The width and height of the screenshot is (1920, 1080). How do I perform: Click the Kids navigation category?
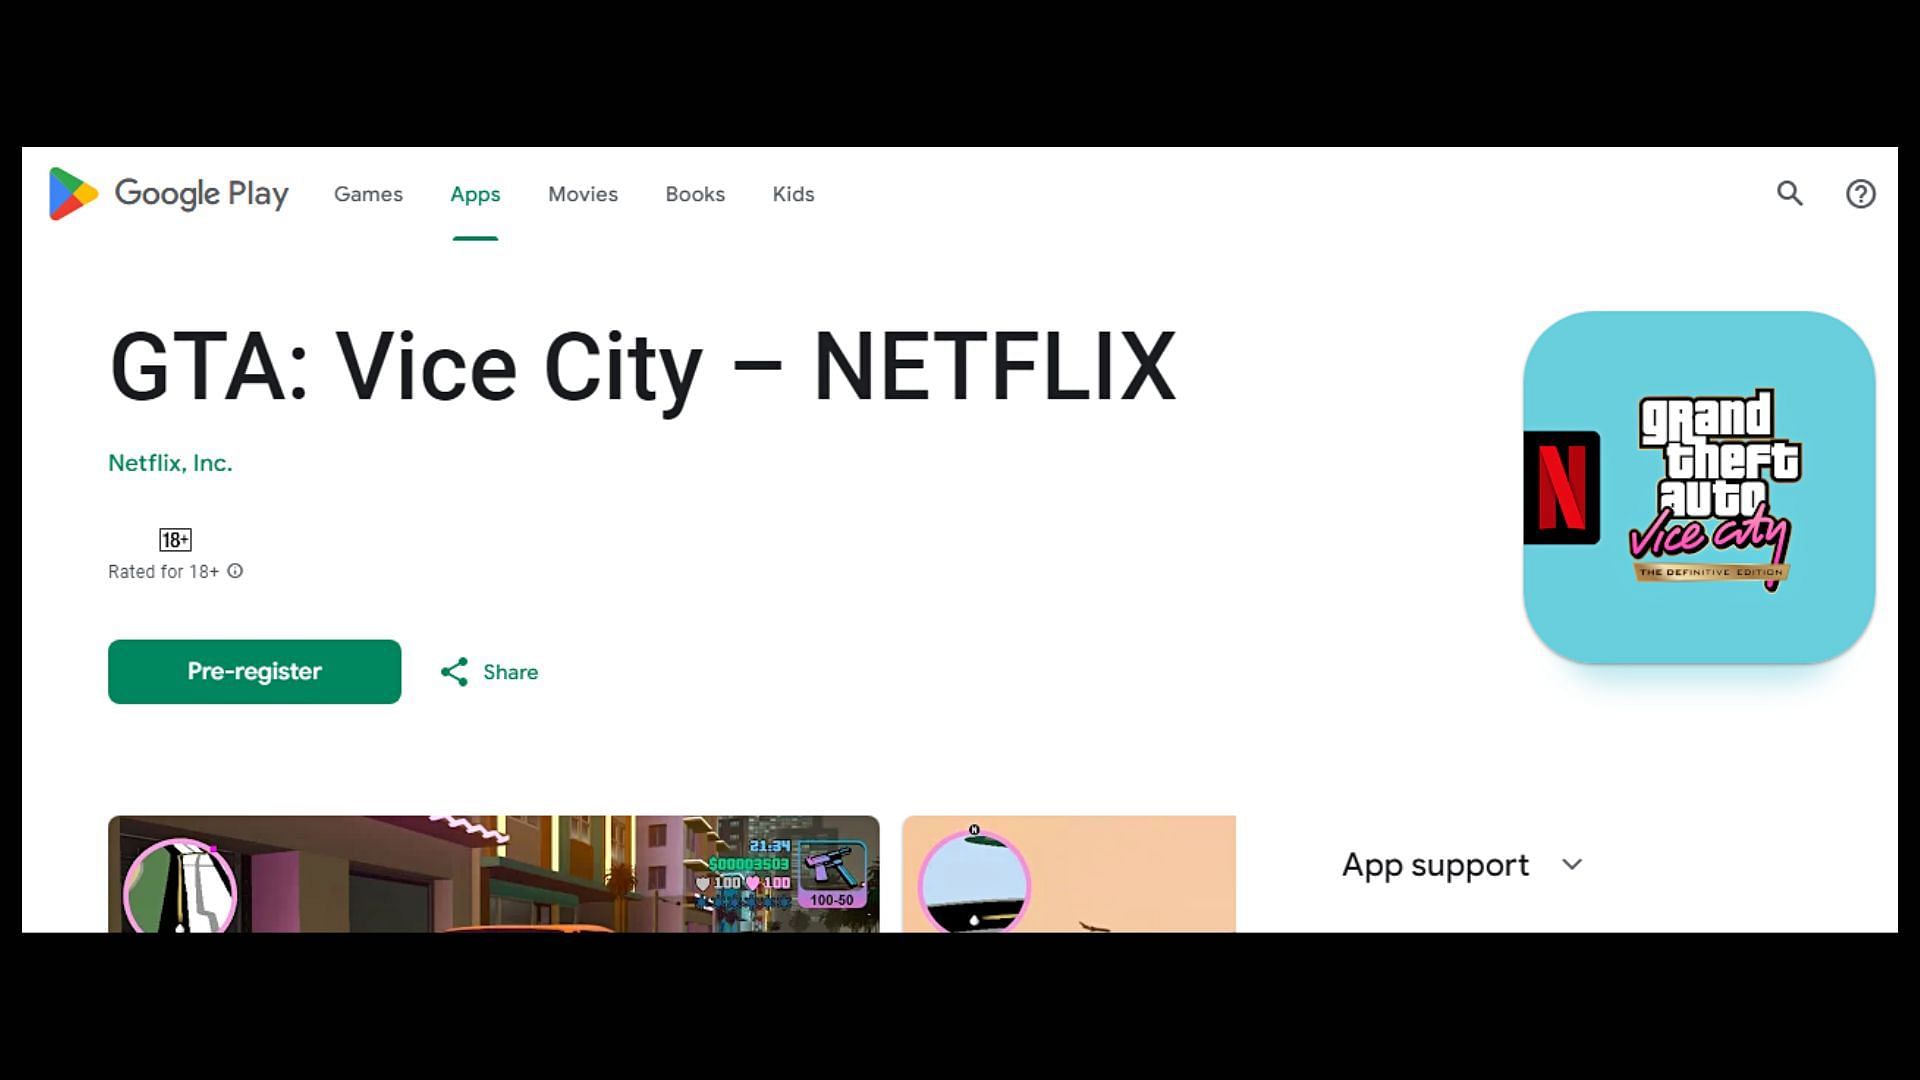794,194
